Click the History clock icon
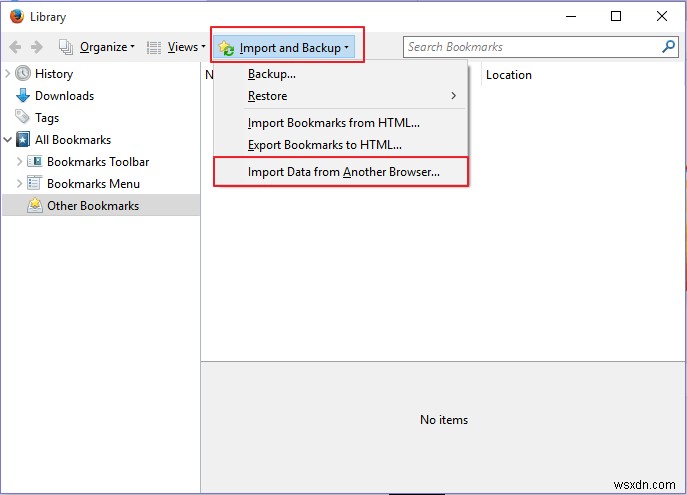 click(23, 73)
